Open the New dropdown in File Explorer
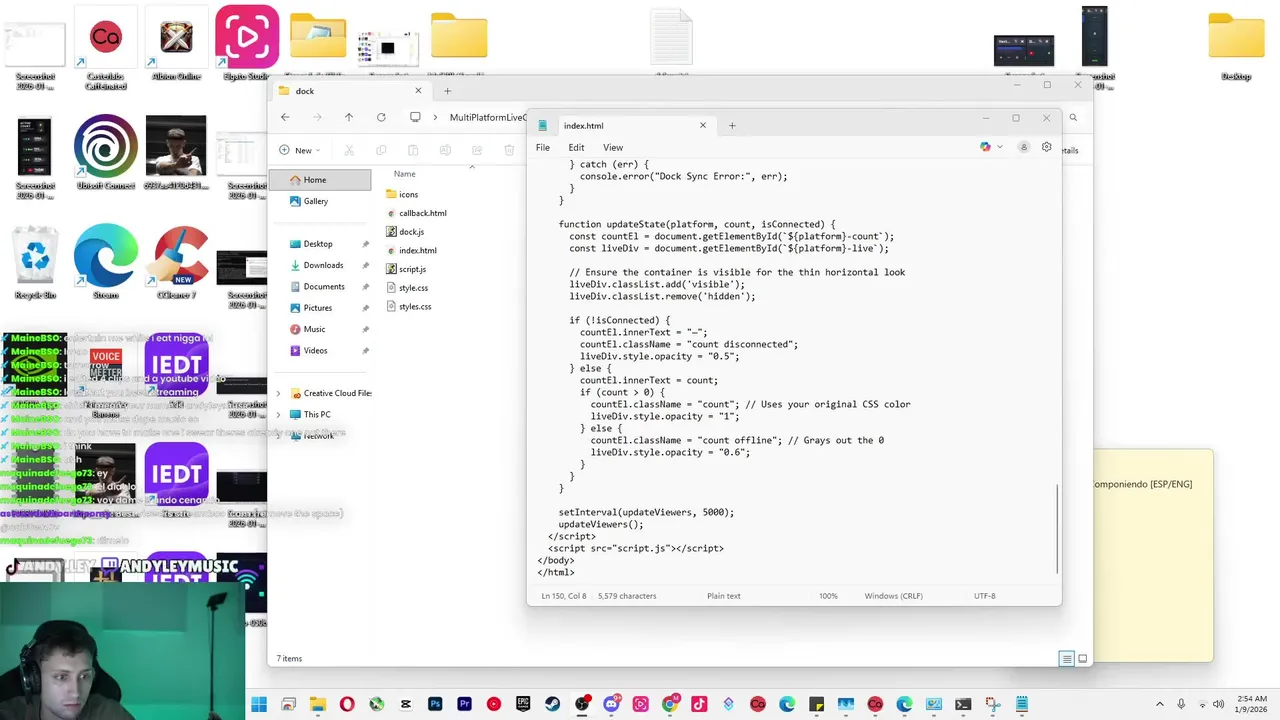This screenshot has height=720, width=1280. tap(300, 150)
